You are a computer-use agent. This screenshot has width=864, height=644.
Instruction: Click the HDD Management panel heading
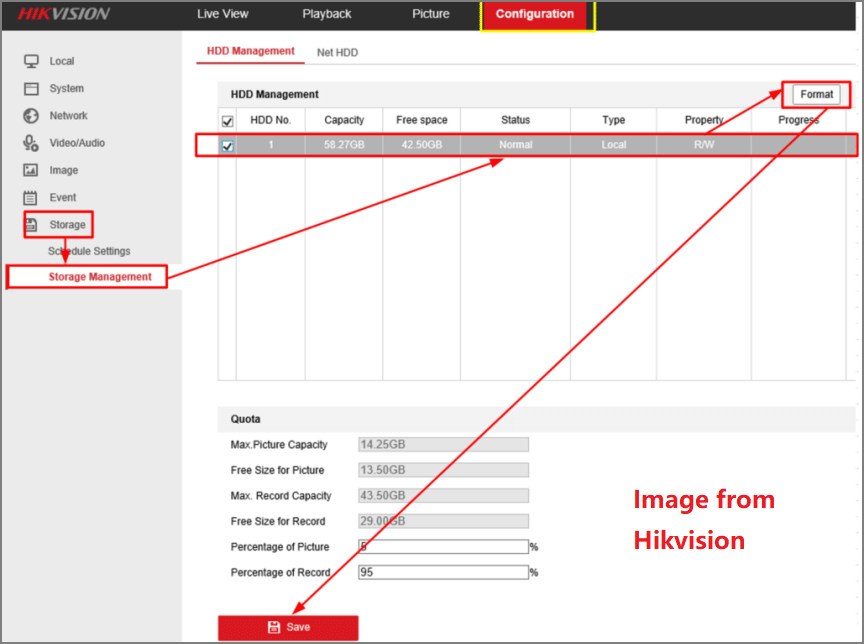(x=274, y=94)
